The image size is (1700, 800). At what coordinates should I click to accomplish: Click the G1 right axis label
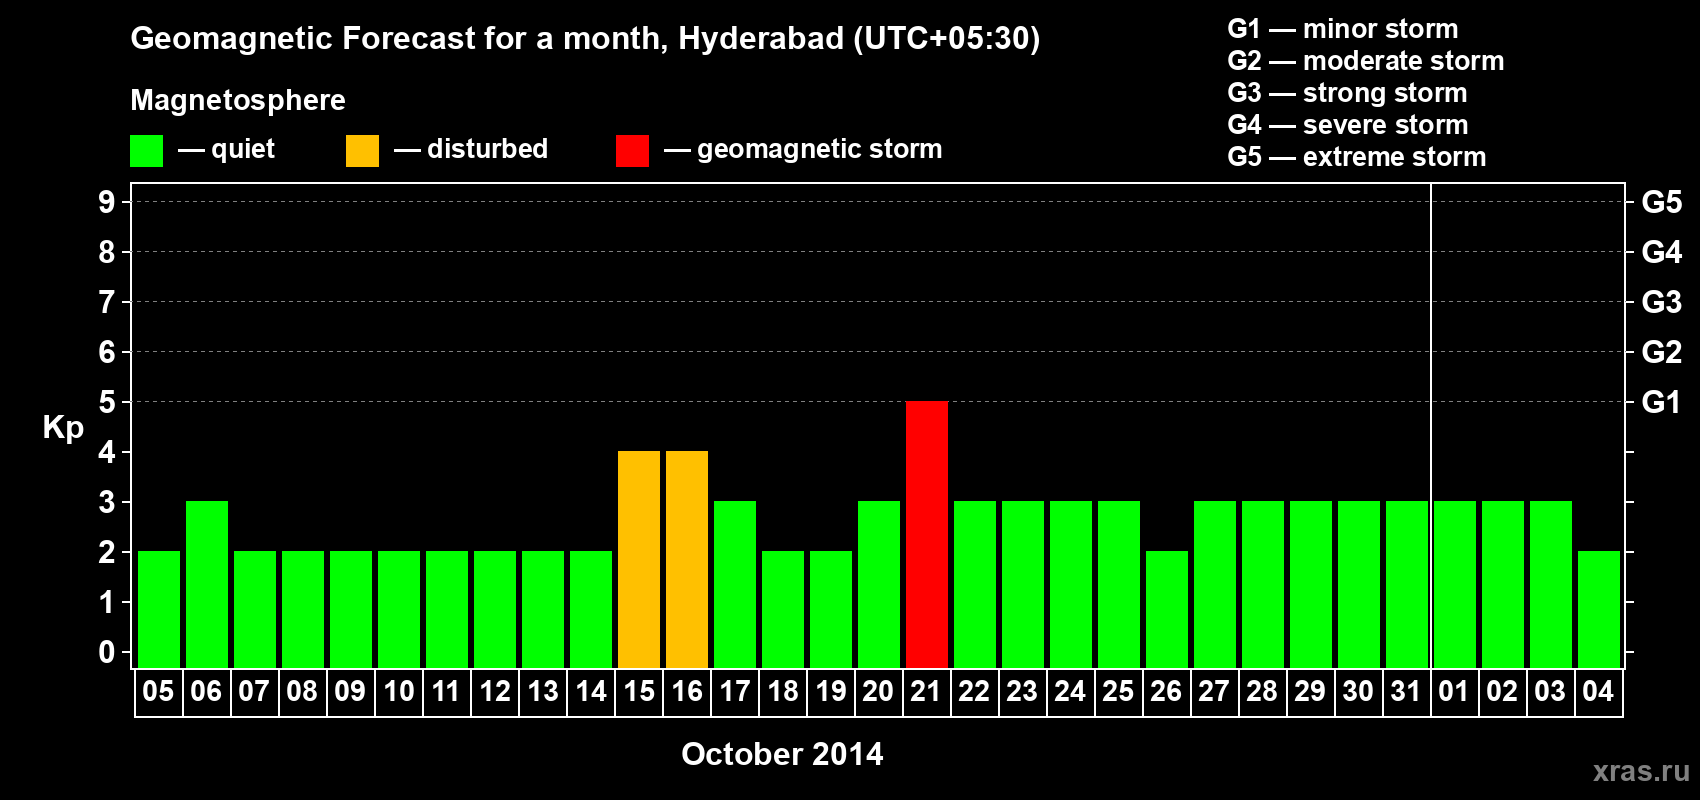tap(1661, 402)
